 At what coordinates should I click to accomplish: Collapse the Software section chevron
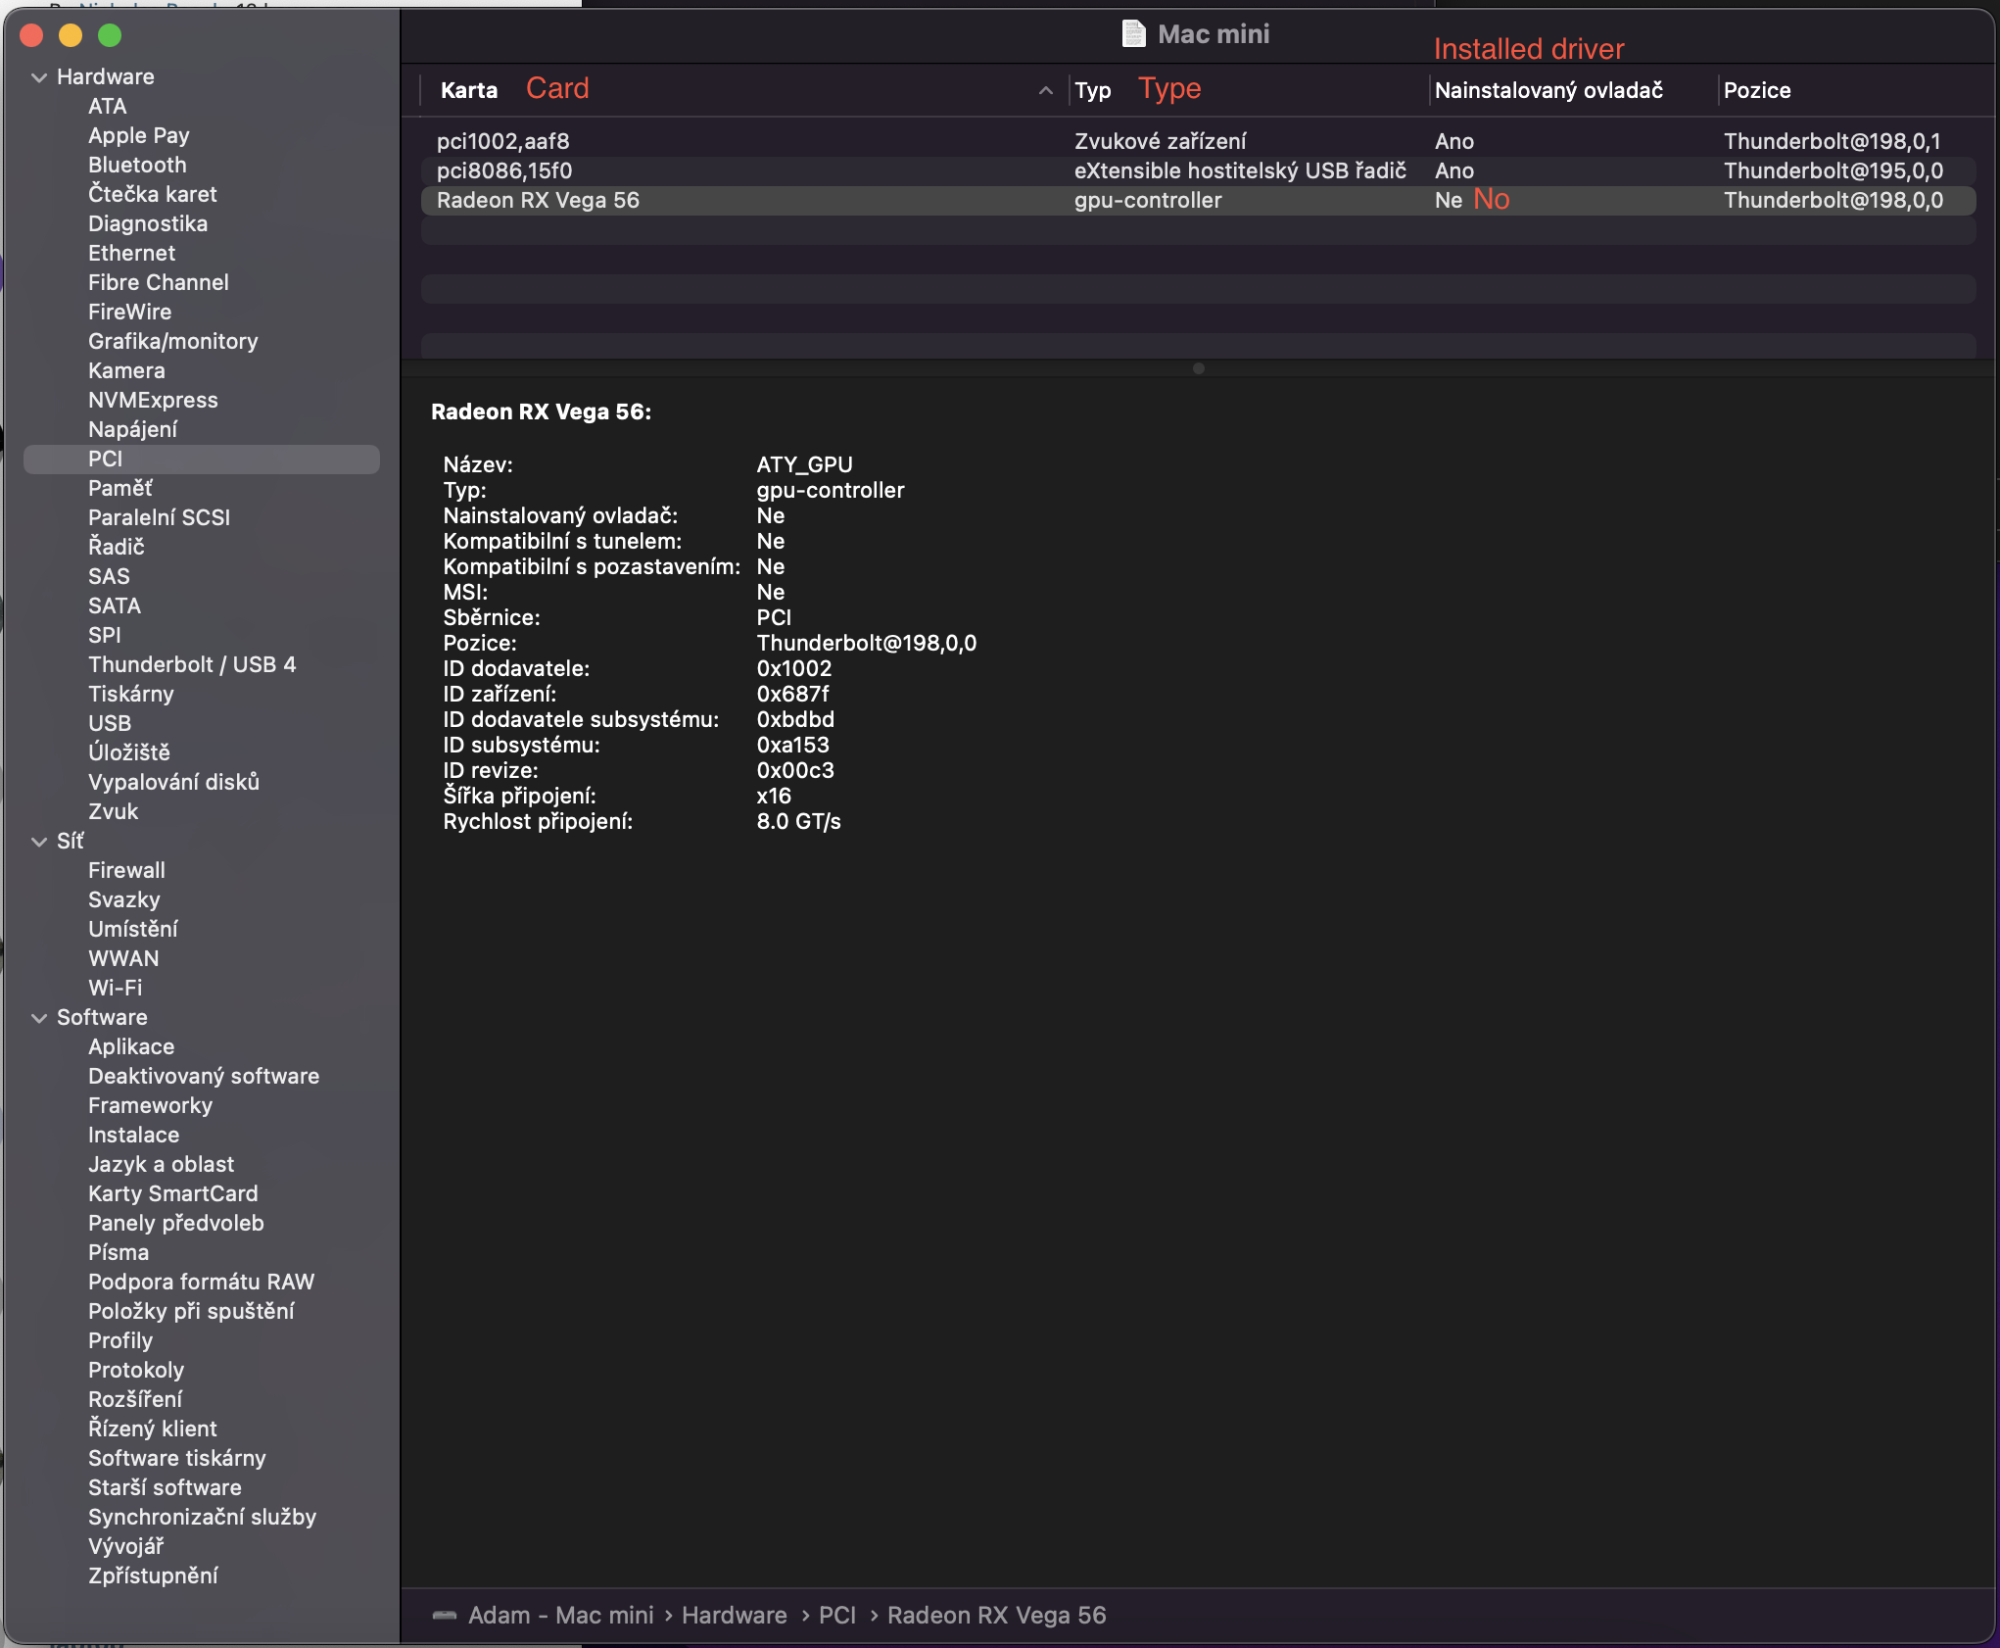click(39, 1018)
